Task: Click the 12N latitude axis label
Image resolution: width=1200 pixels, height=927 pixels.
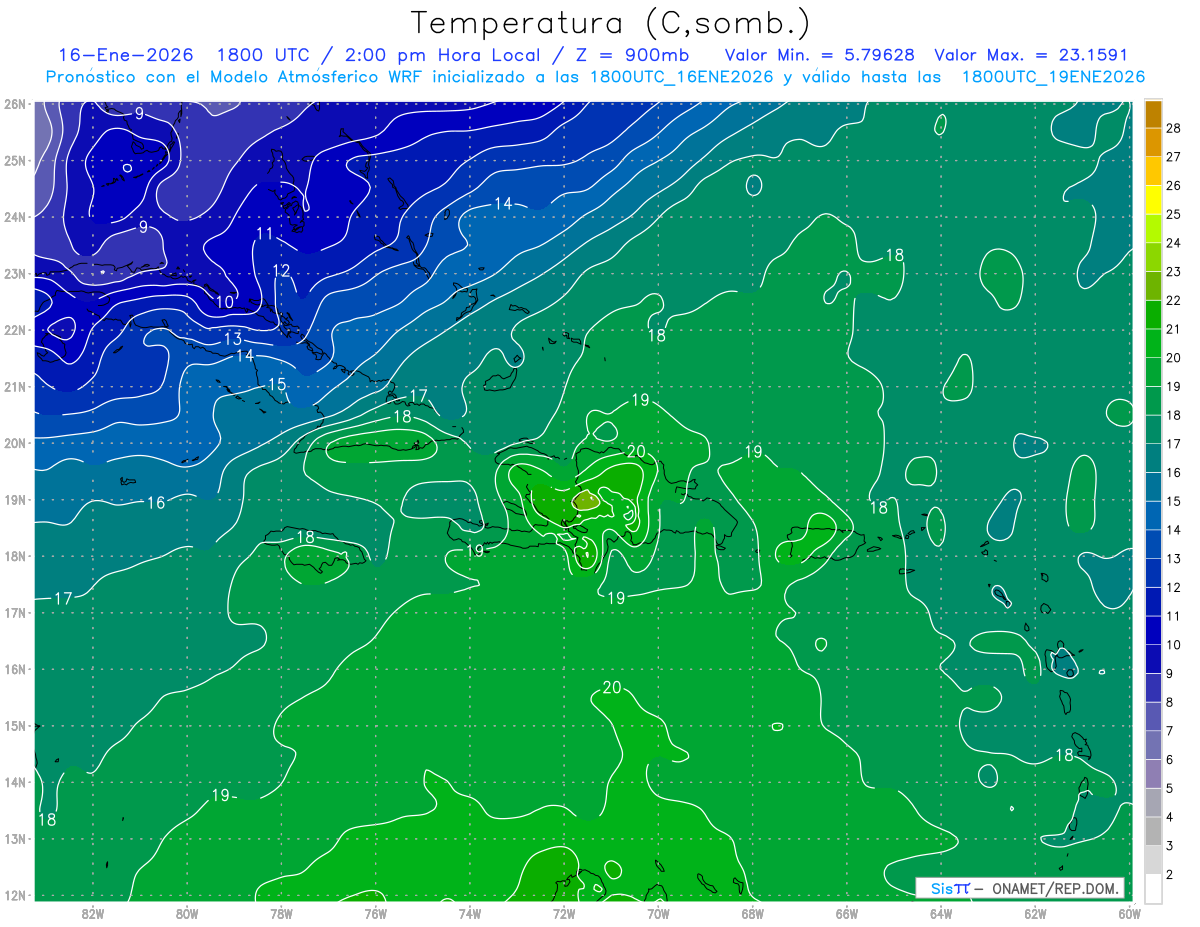Action: tap(14, 895)
